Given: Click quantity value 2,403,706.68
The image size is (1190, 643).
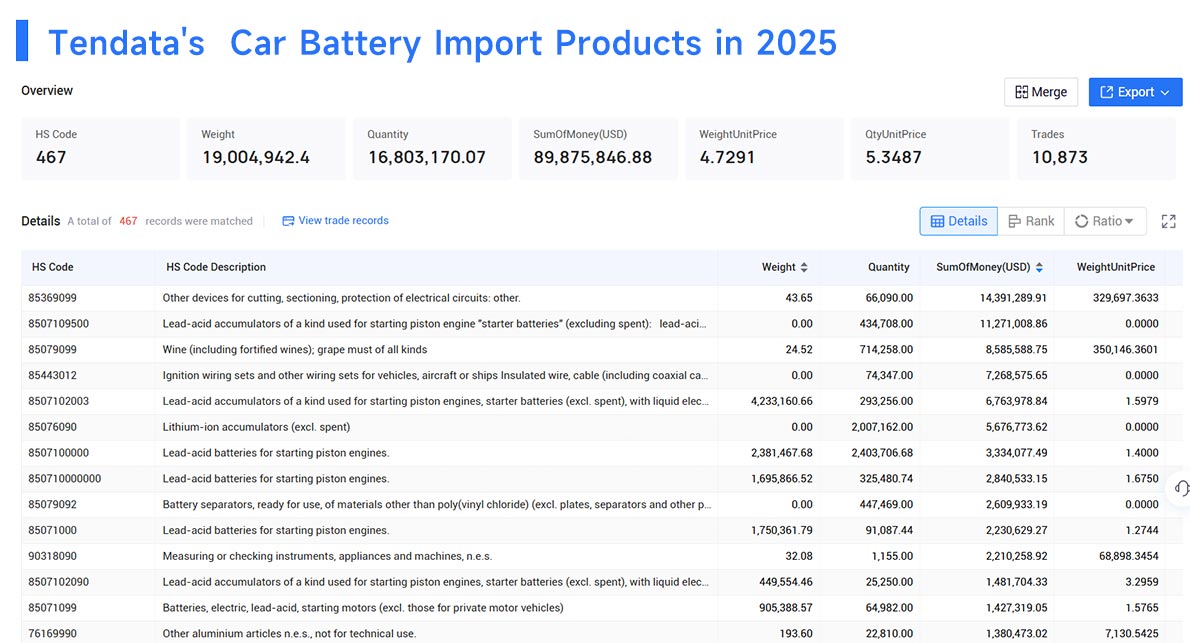Looking at the screenshot, I should tap(882, 453).
